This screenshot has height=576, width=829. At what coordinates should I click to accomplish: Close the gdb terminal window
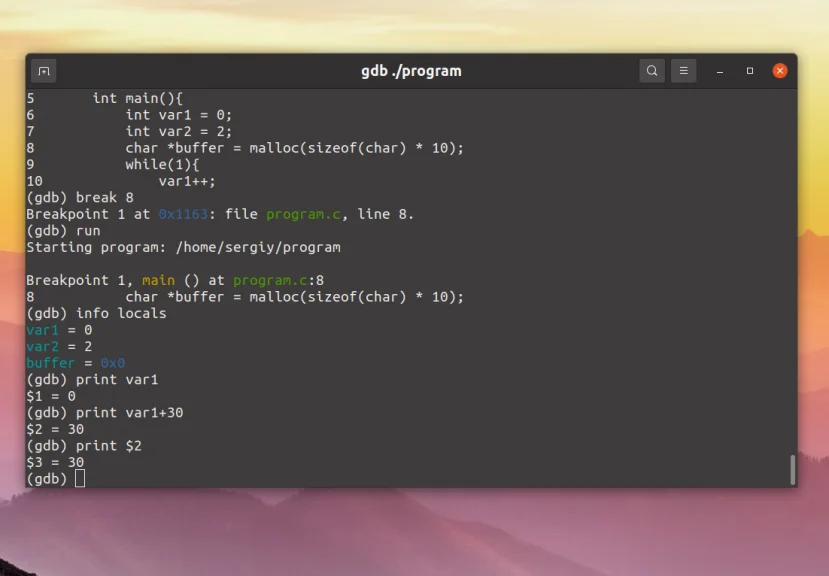click(x=780, y=71)
